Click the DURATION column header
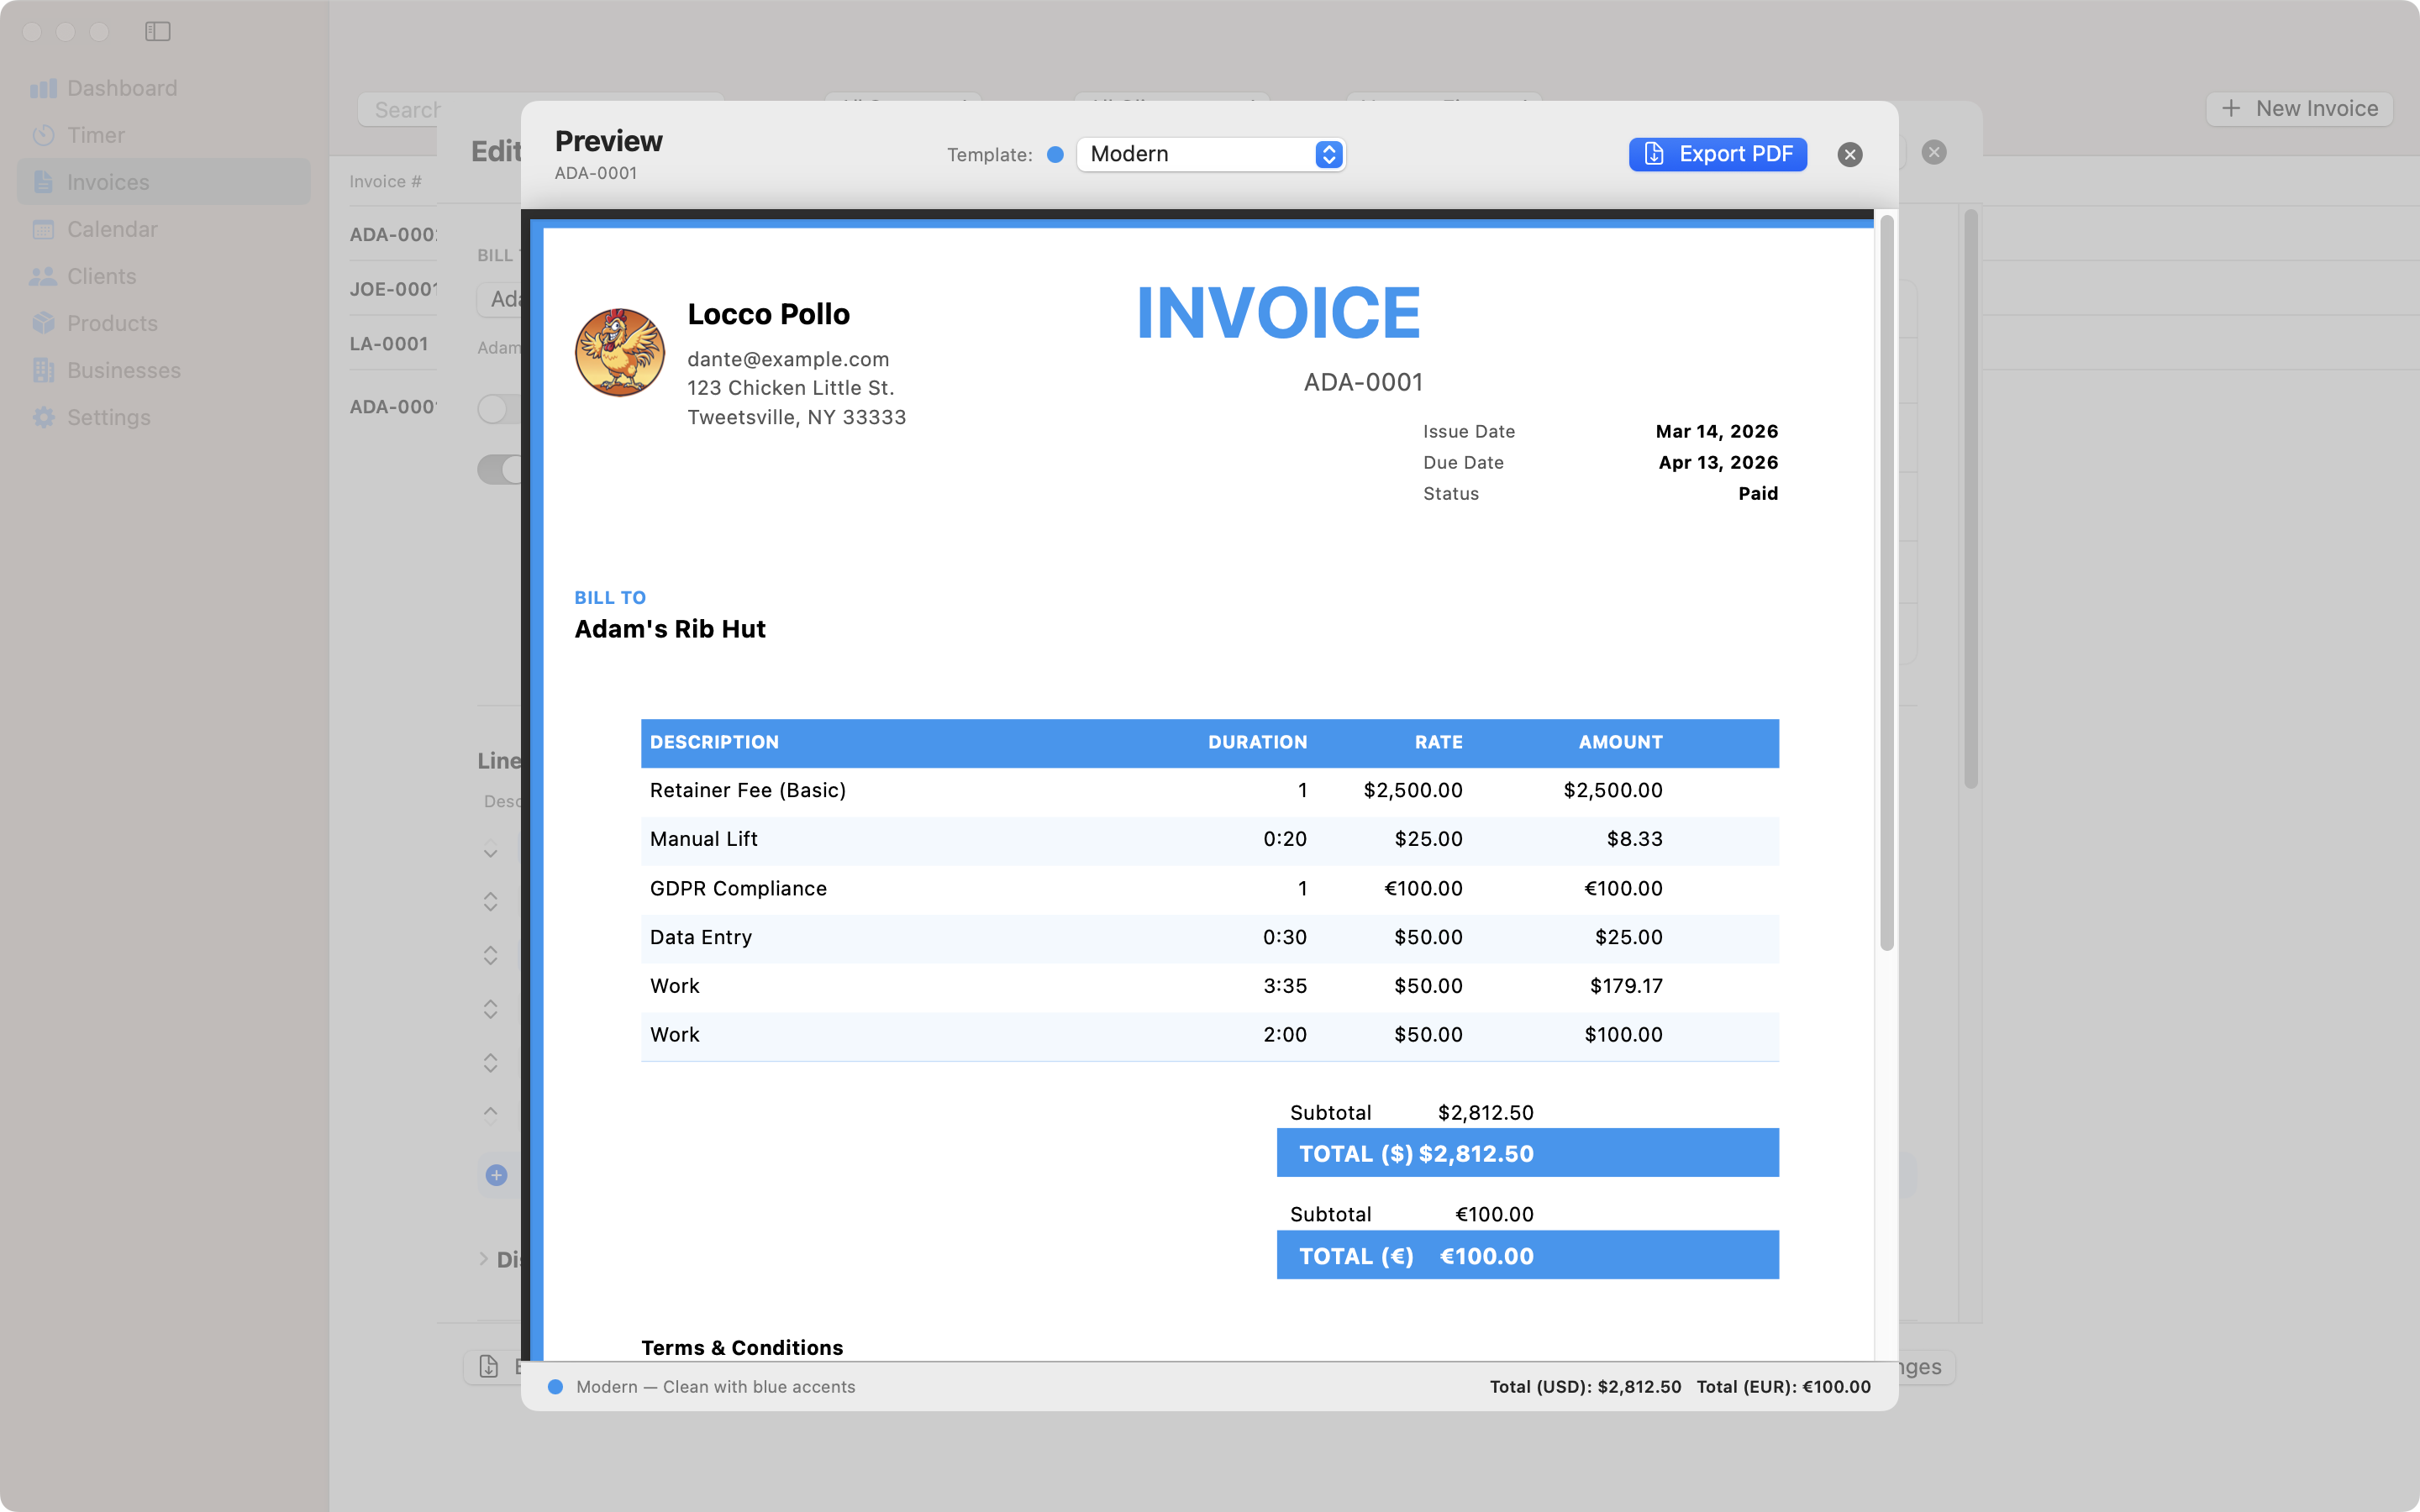The width and height of the screenshot is (2420, 1512). click(x=1257, y=742)
